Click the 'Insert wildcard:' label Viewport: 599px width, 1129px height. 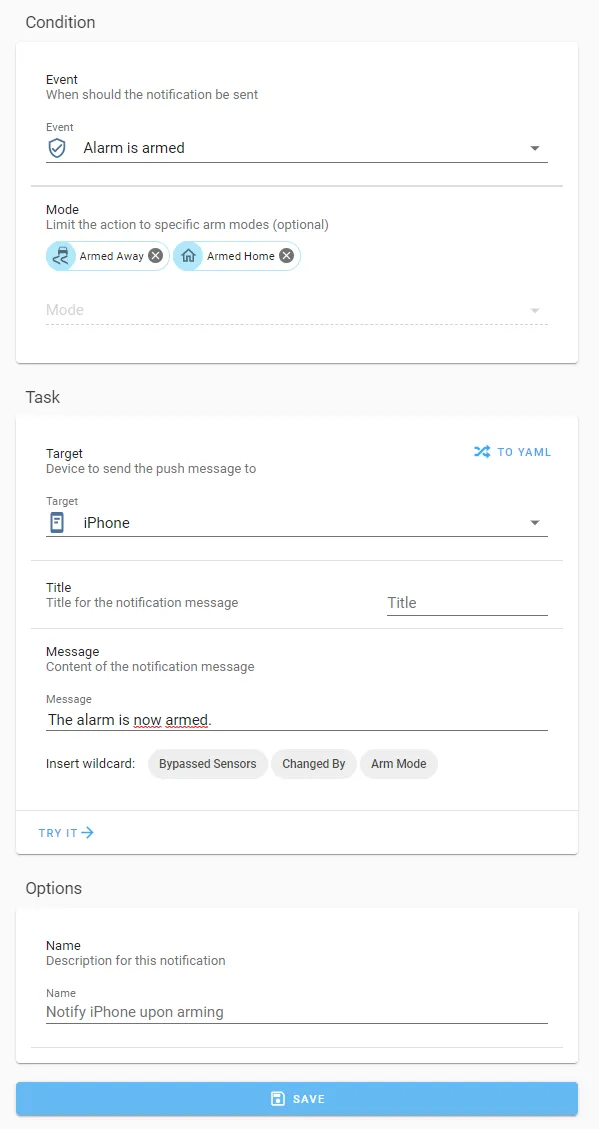point(91,764)
